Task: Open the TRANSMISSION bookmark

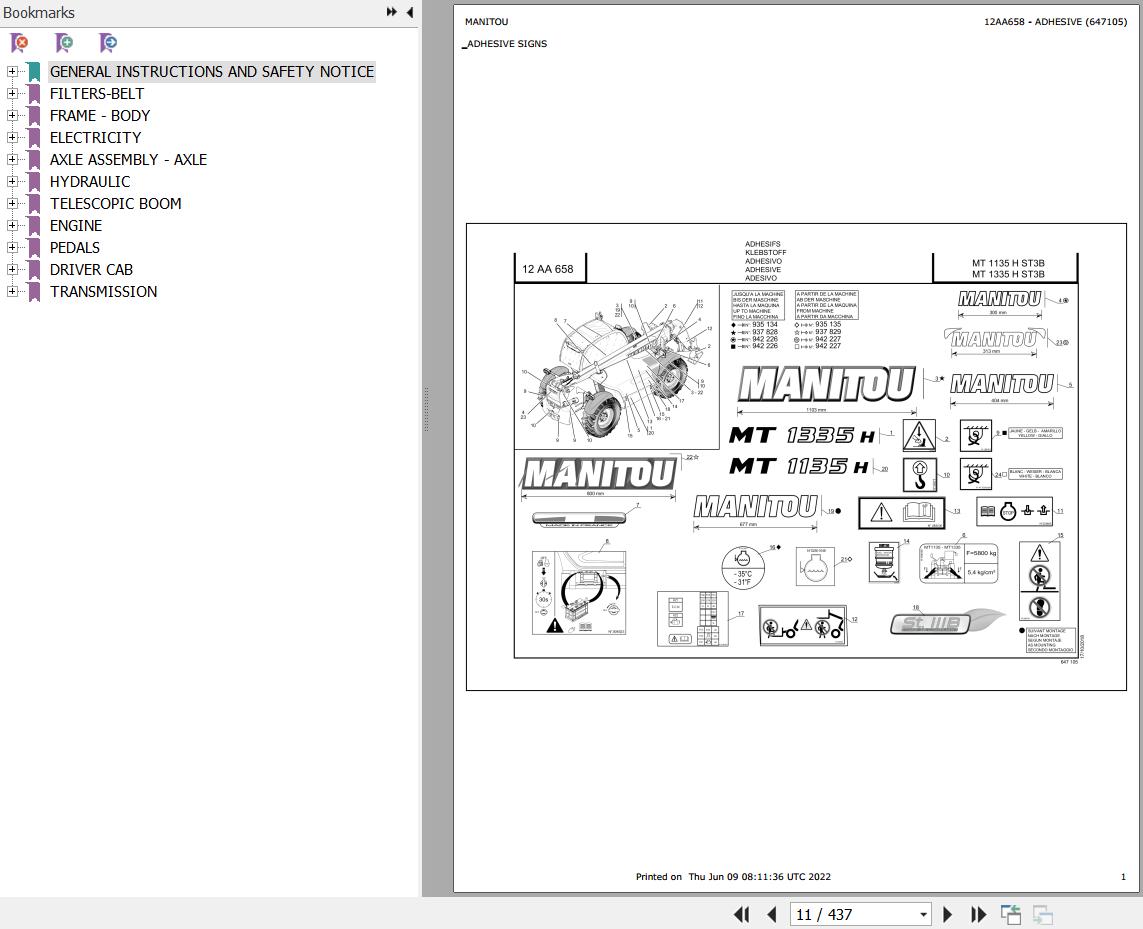Action: point(104,291)
